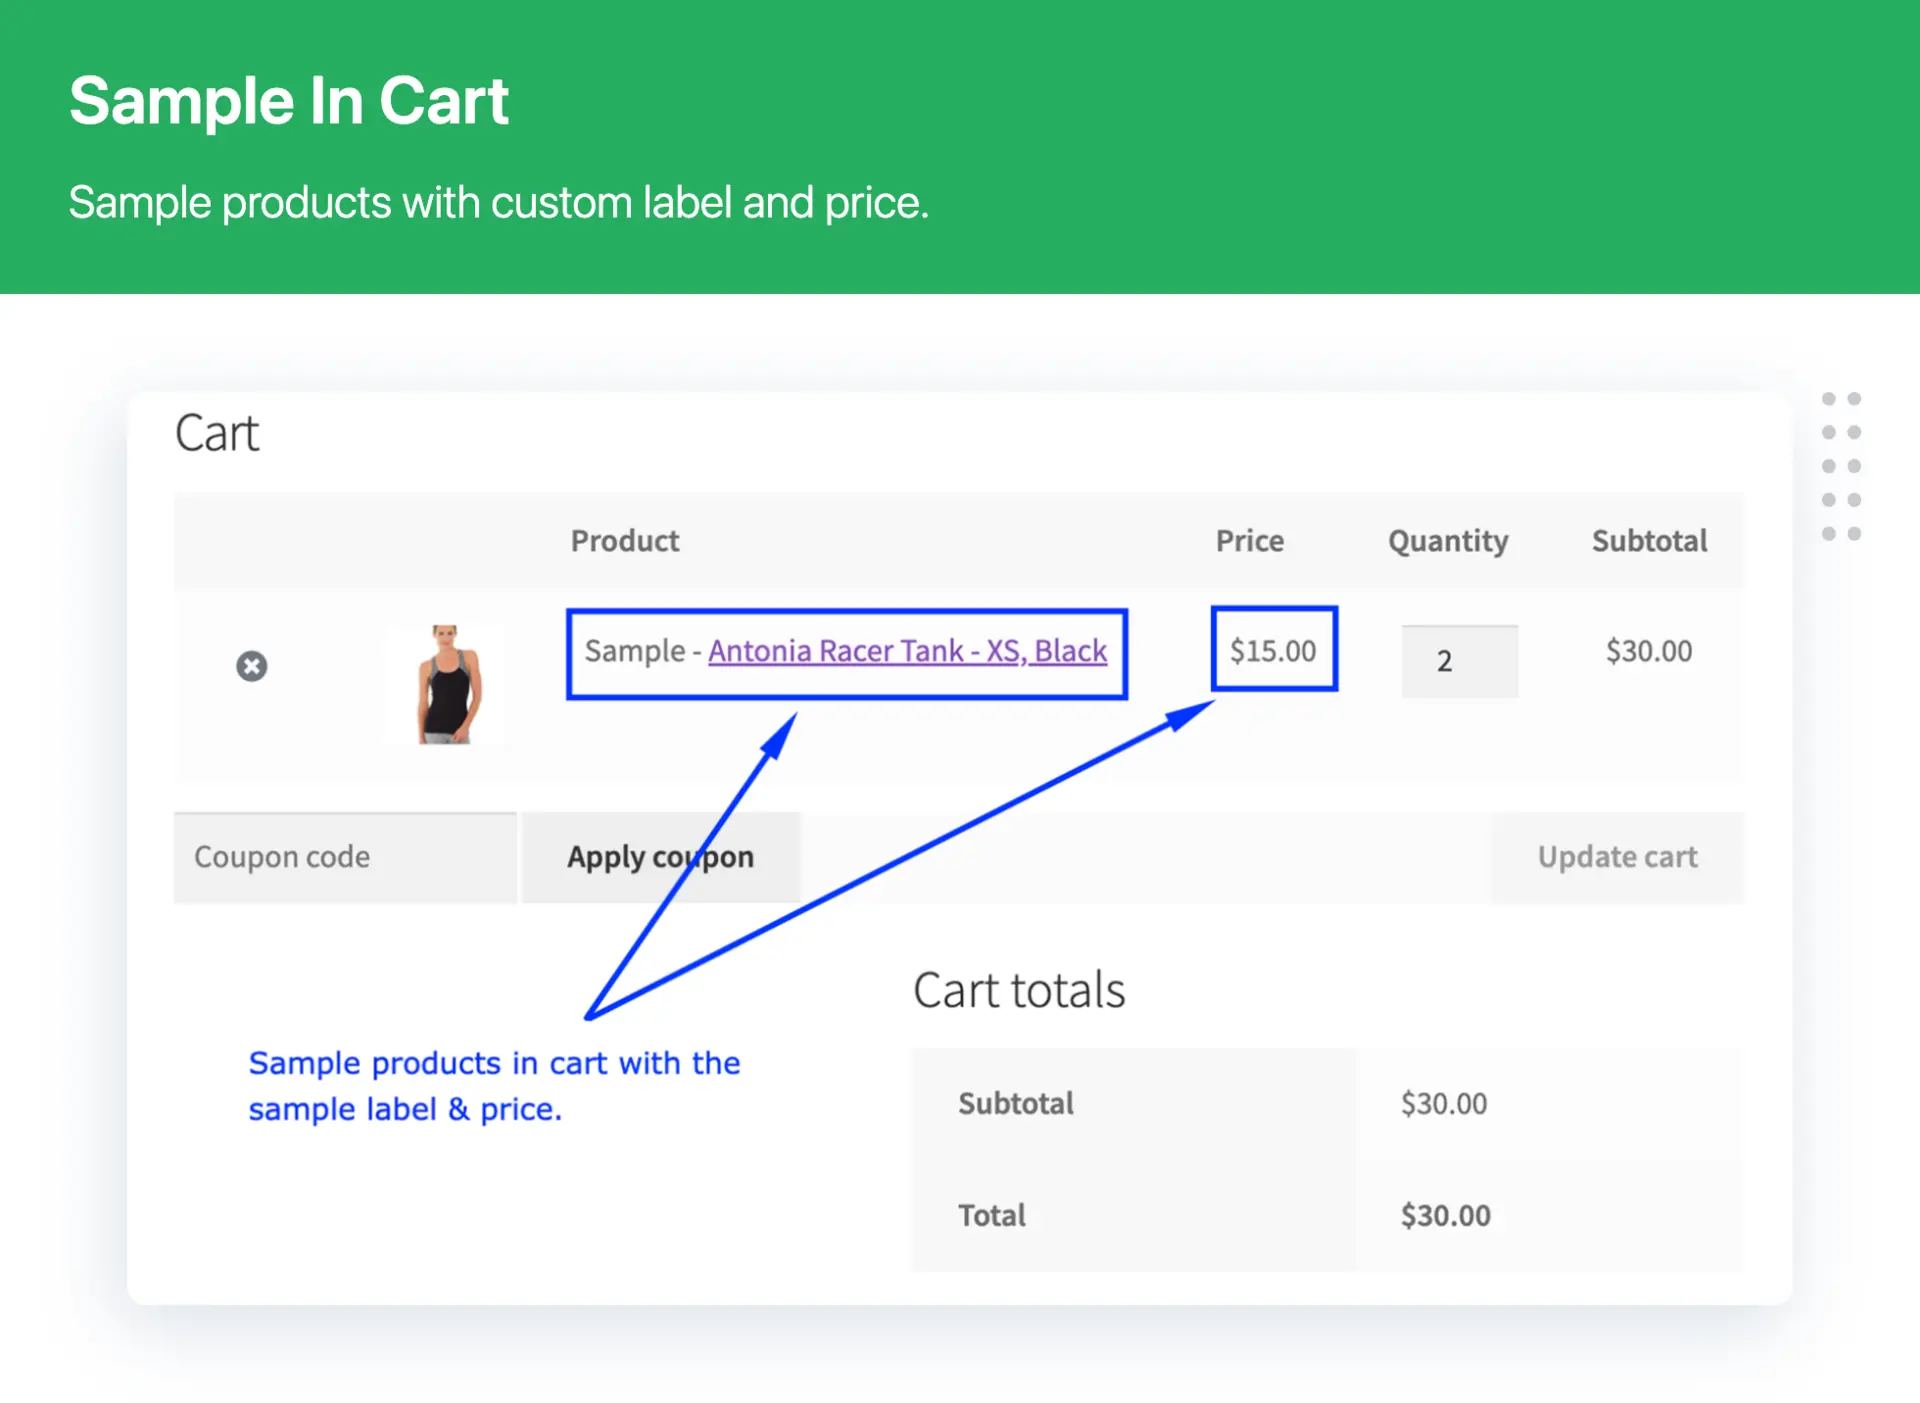Click the Product column header
The image size is (1920, 1403).
tap(625, 541)
